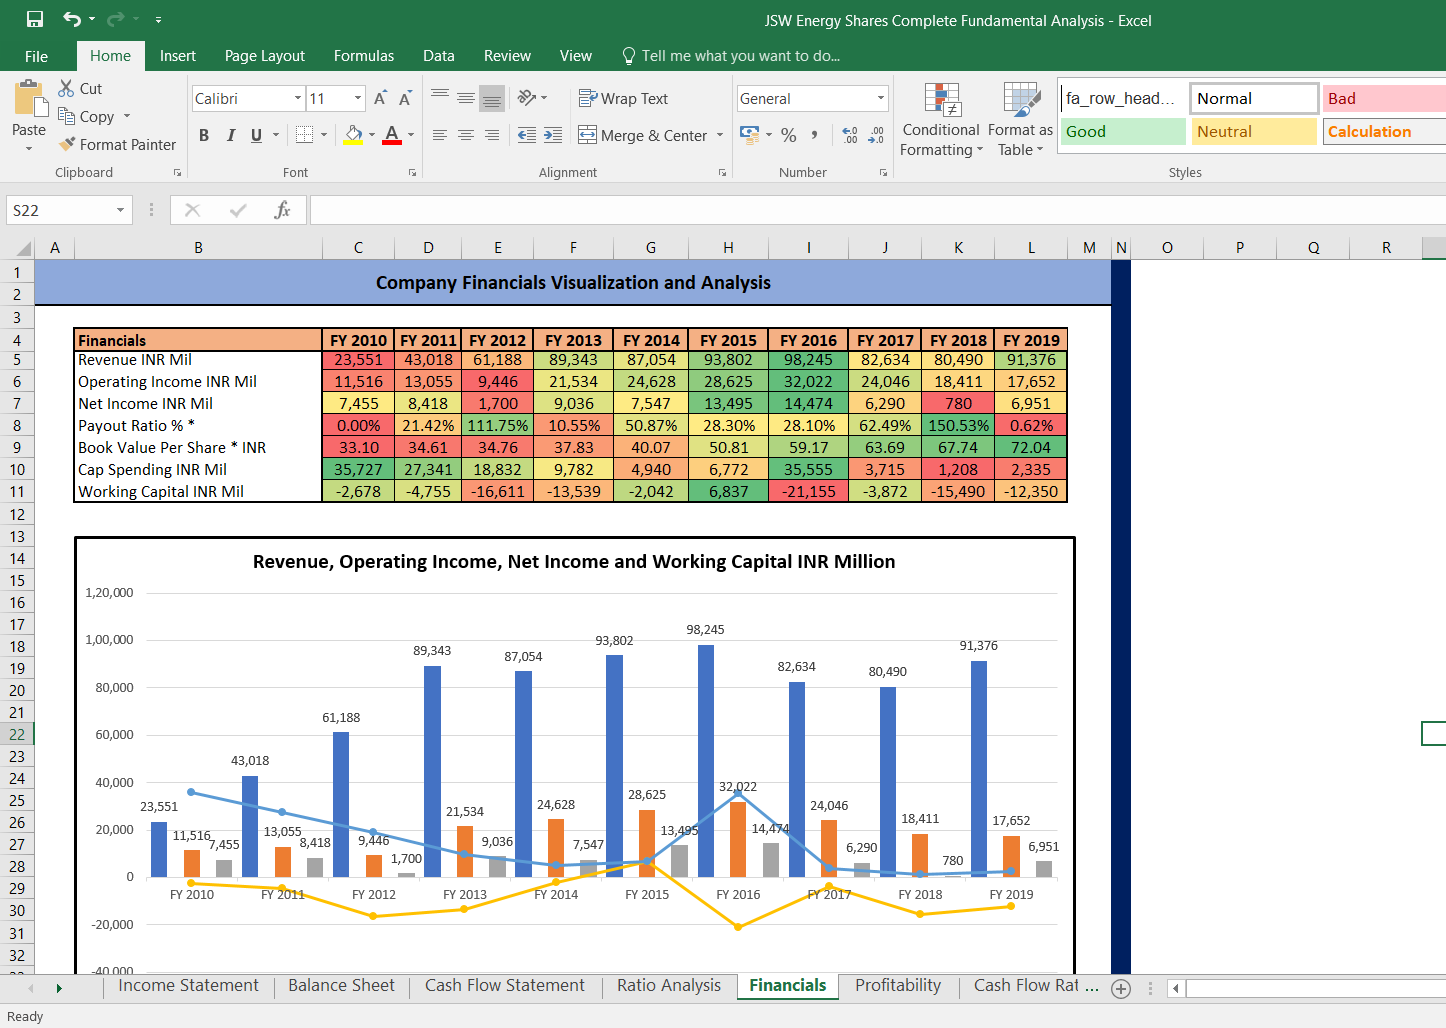Image resolution: width=1446 pixels, height=1028 pixels.
Task: Select the Ratio Analysis sheet tab
Action: (x=669, y=986)
